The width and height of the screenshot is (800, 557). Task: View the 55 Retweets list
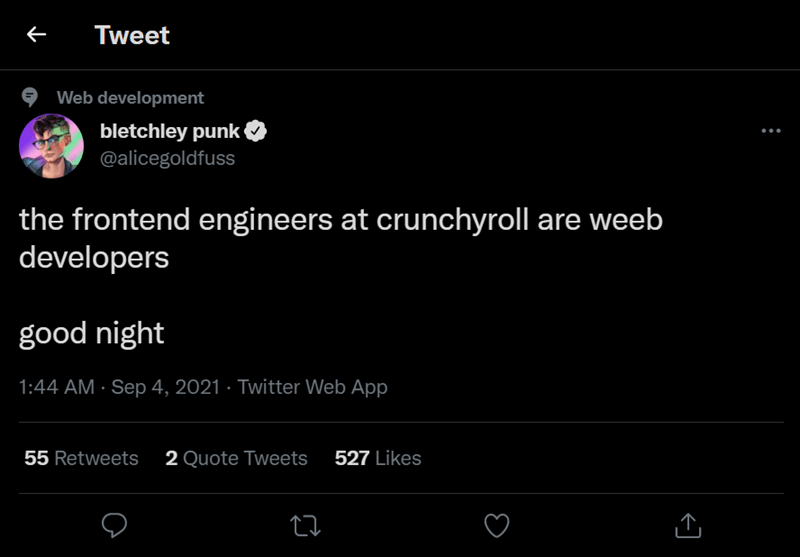click(81, 458)
